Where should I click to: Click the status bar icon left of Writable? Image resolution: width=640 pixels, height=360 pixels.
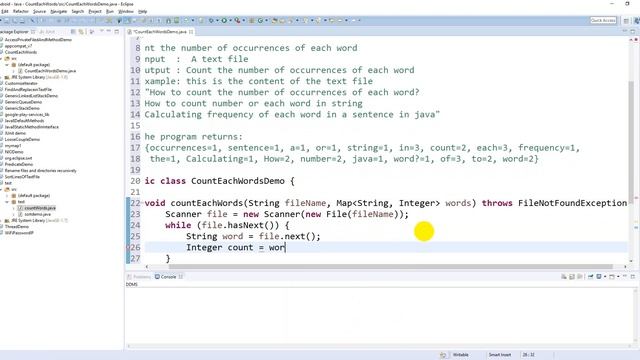443,355
